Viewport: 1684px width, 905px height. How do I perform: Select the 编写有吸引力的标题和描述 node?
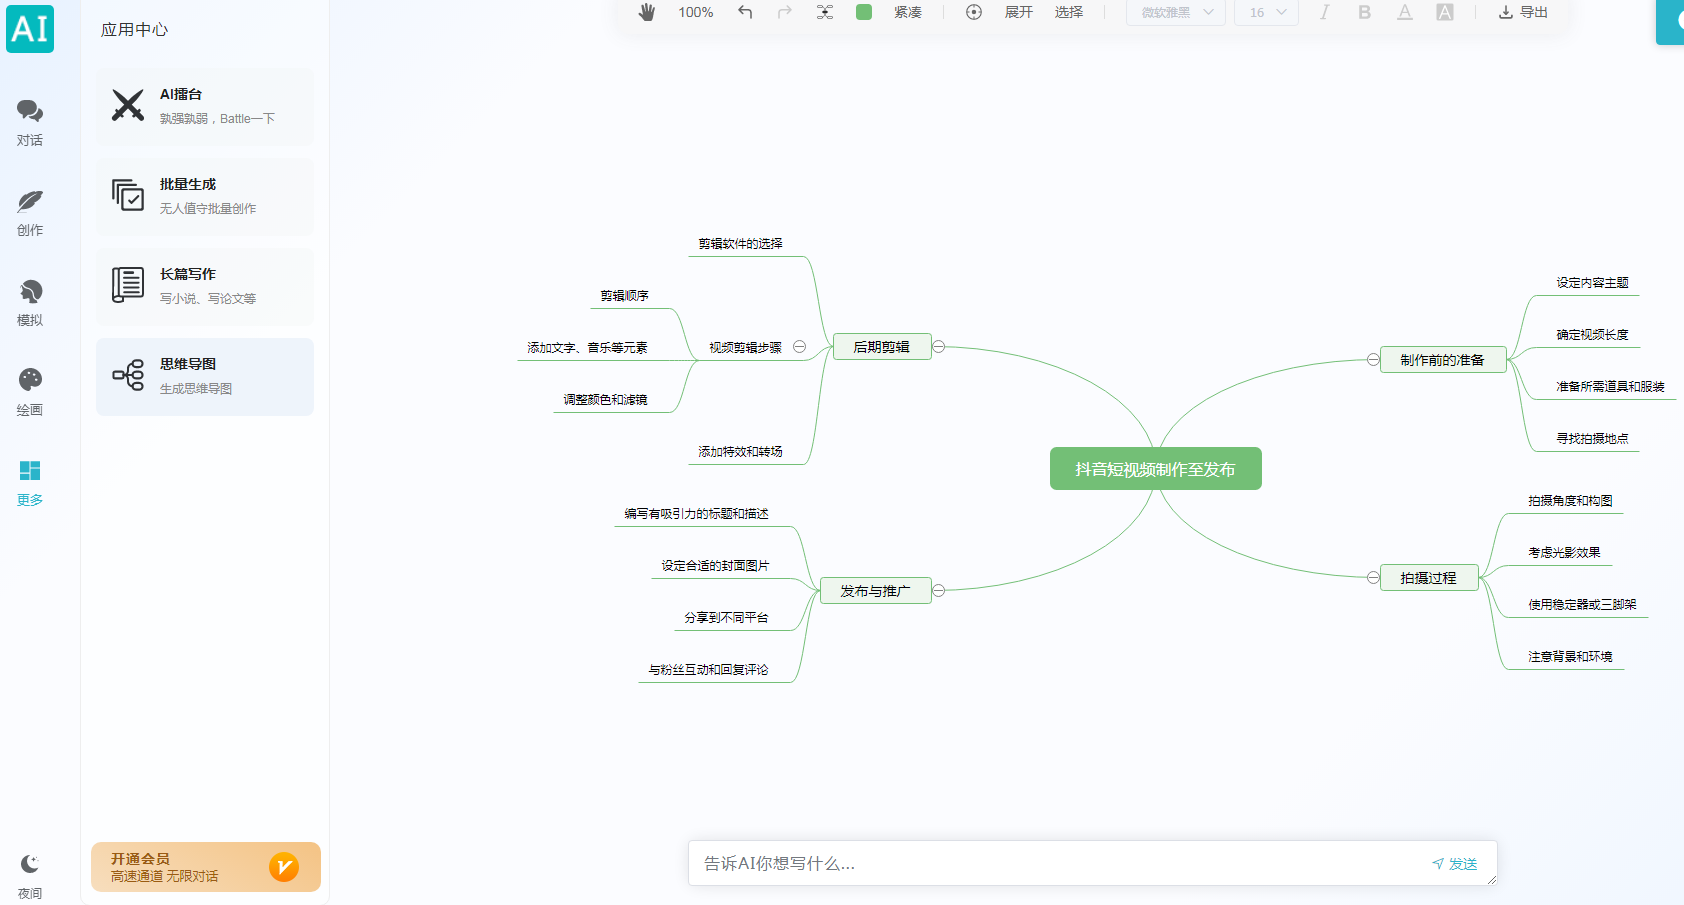point(697,514)
